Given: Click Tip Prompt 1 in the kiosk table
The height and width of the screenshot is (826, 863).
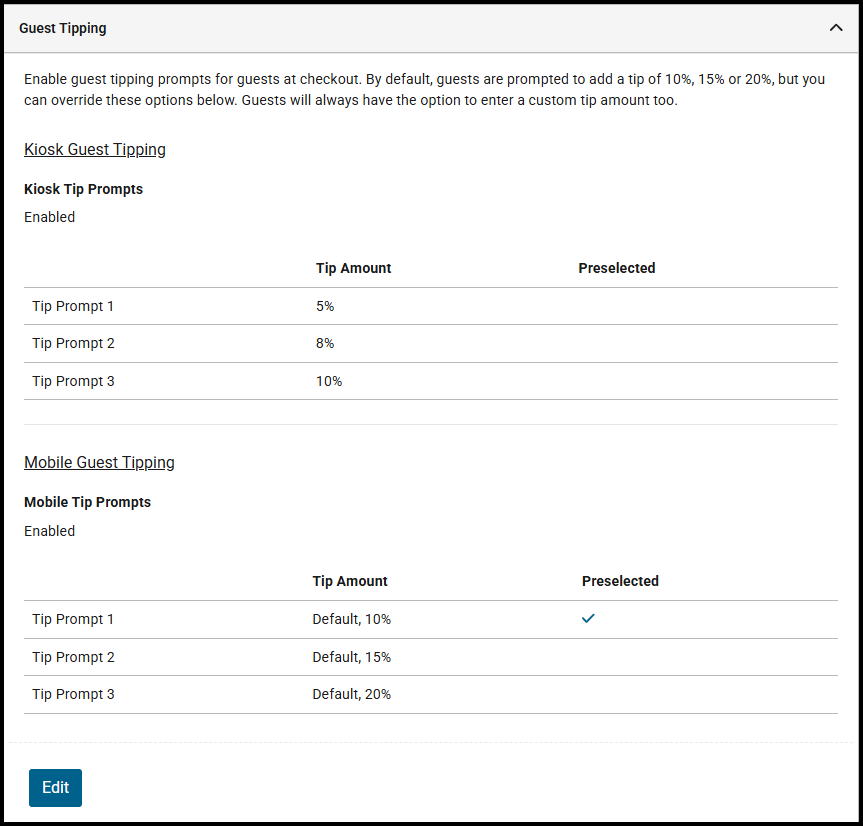Looking at the screenshot, I should tap(73, 306).
